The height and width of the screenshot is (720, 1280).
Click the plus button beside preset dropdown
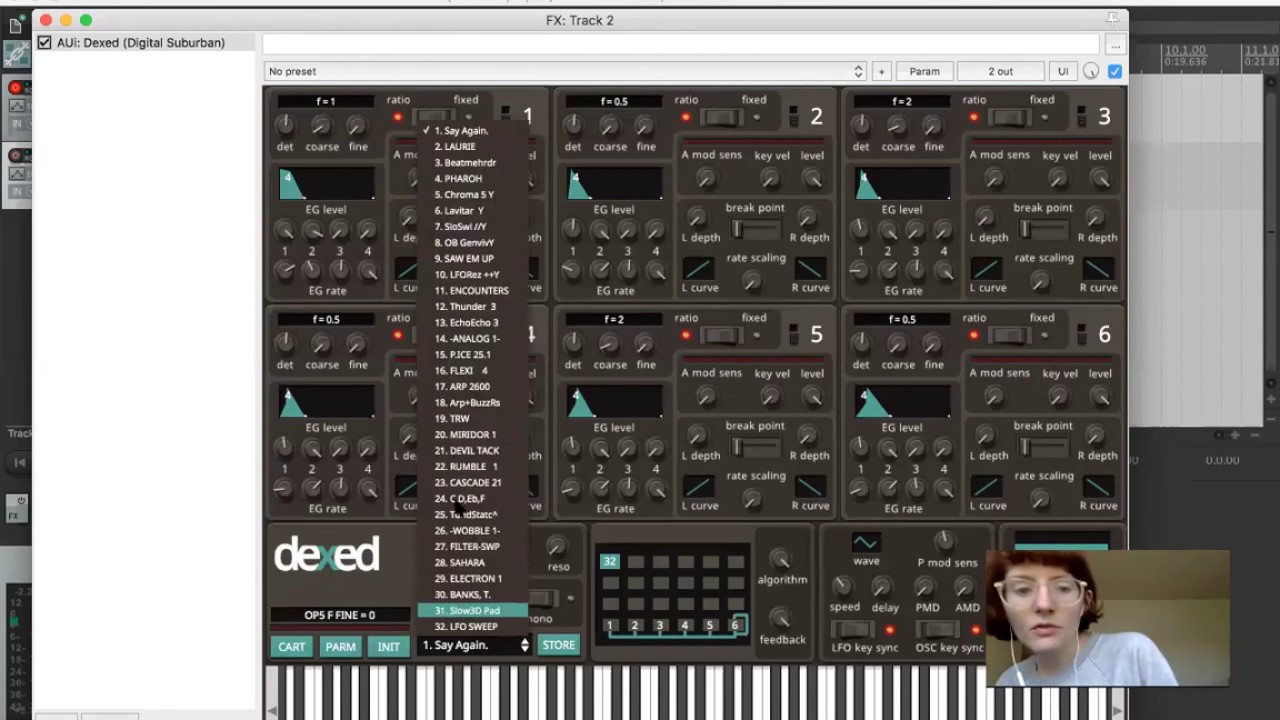pos(881,71)
